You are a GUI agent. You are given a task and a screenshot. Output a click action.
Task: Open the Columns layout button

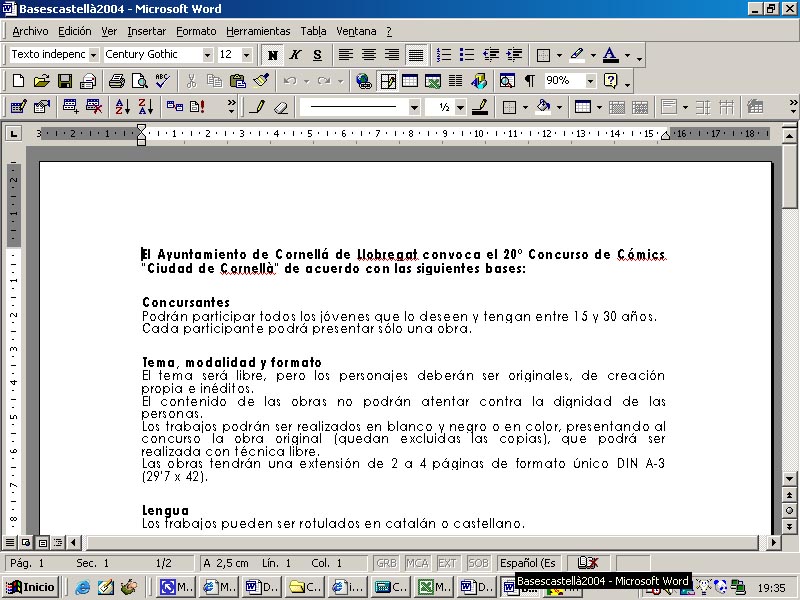coord(456,81)
